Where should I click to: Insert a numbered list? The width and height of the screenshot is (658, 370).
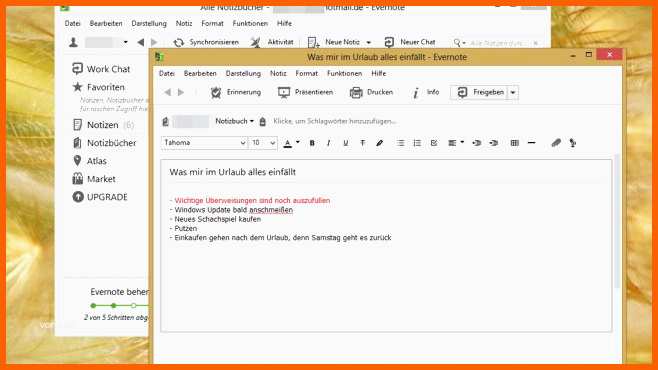[417, 143]
